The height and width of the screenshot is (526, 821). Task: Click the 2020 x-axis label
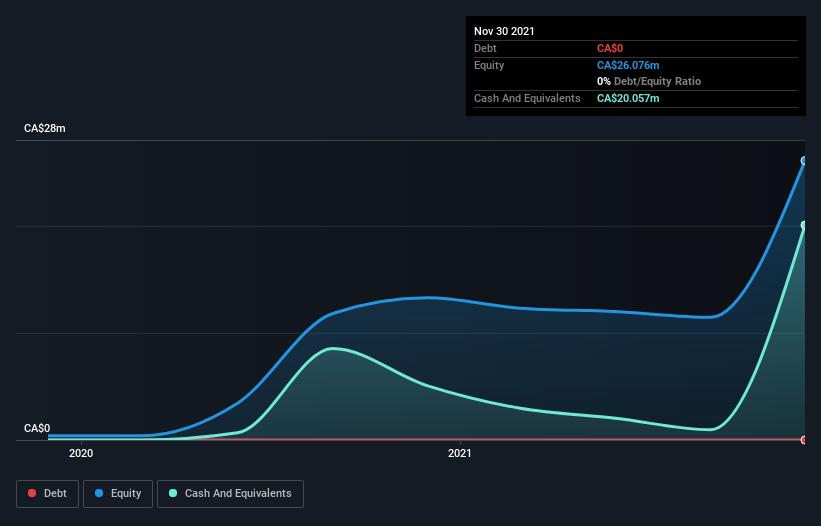tap(81, 453)
